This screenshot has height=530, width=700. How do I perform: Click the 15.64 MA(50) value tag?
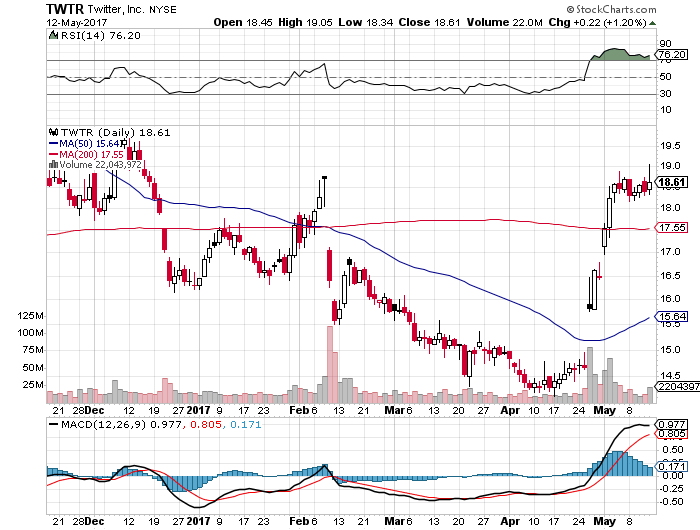coord(672,317)
